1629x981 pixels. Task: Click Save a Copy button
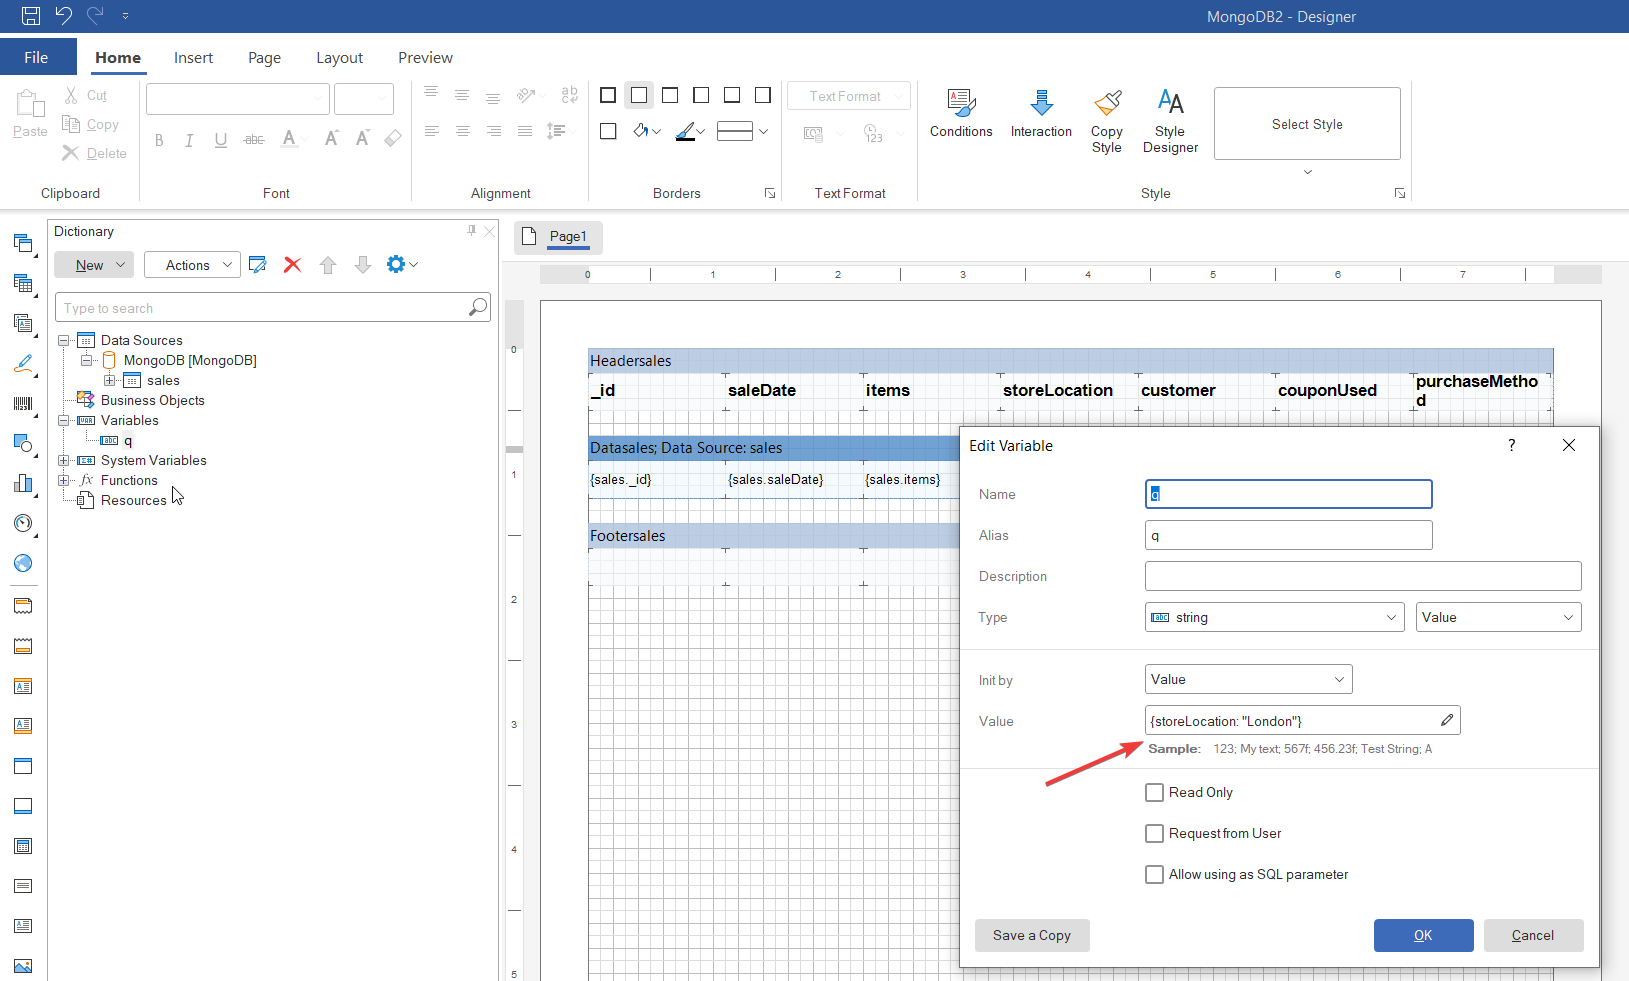[1032, 935]
